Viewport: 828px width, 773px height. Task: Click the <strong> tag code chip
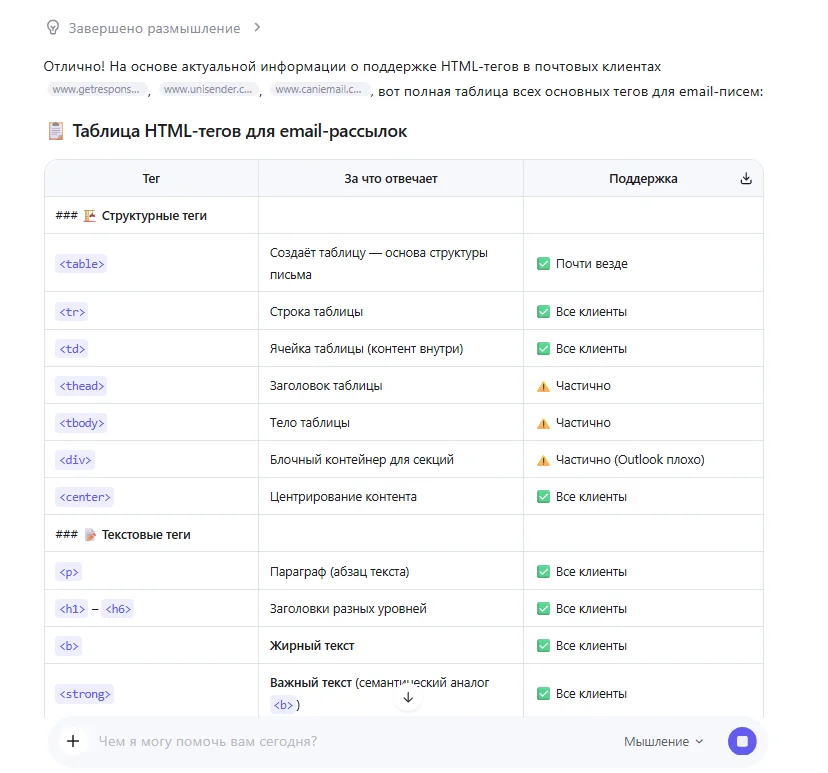pos(85,694)
